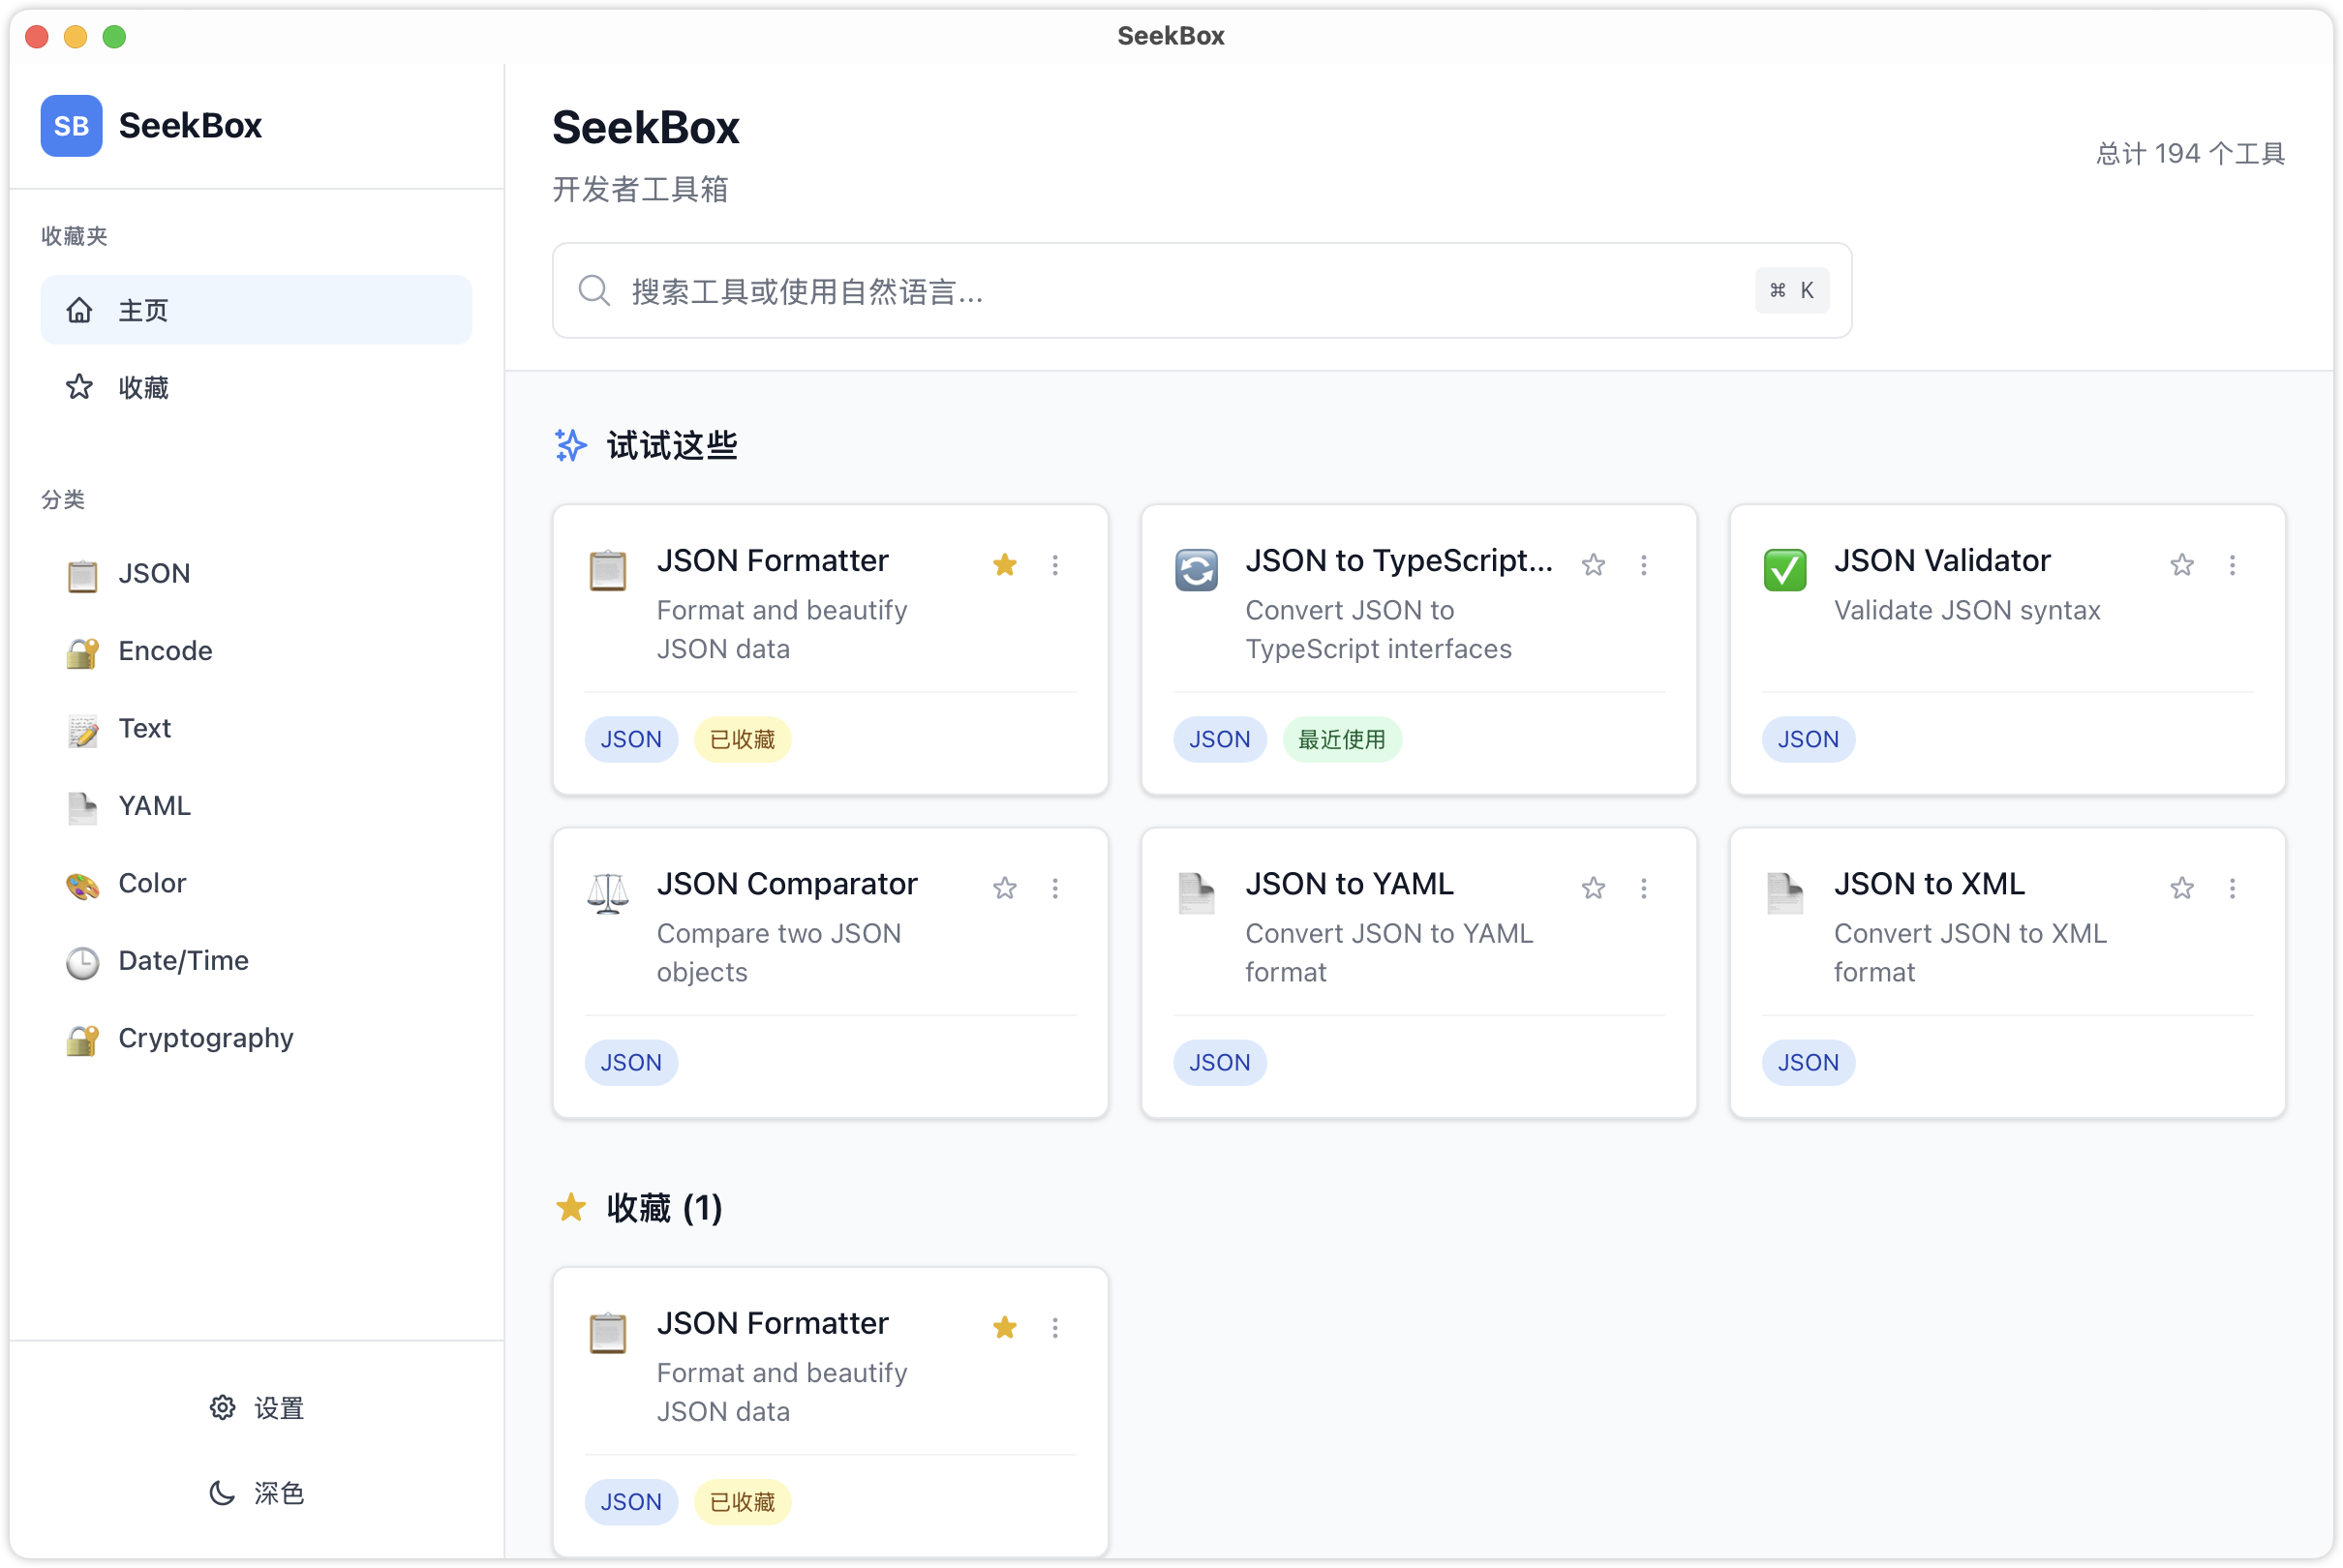The image size is (2343, 1568).
Task: Star the JSON Validator tool
Action: pos(2181,565)
